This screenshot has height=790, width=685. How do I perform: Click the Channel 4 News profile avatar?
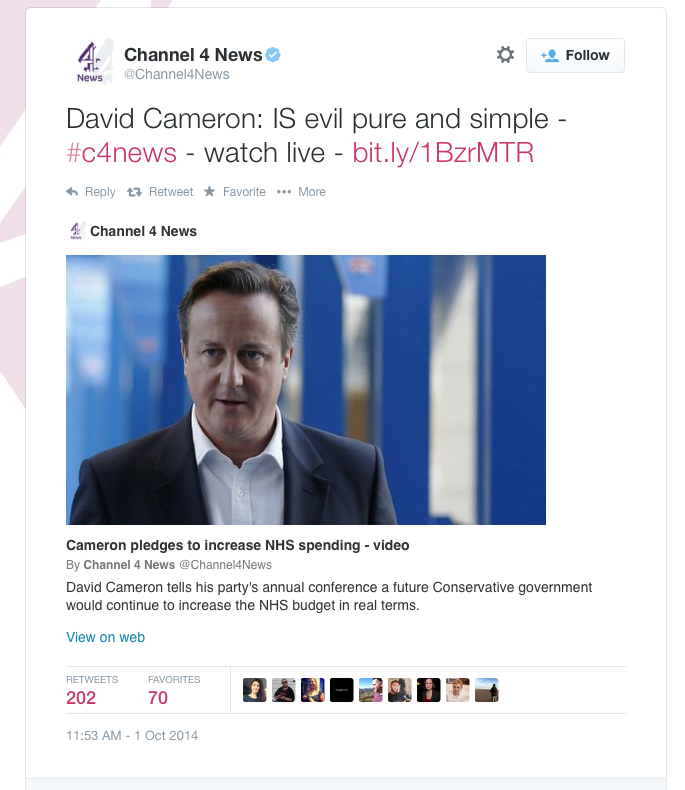[90, 63]
